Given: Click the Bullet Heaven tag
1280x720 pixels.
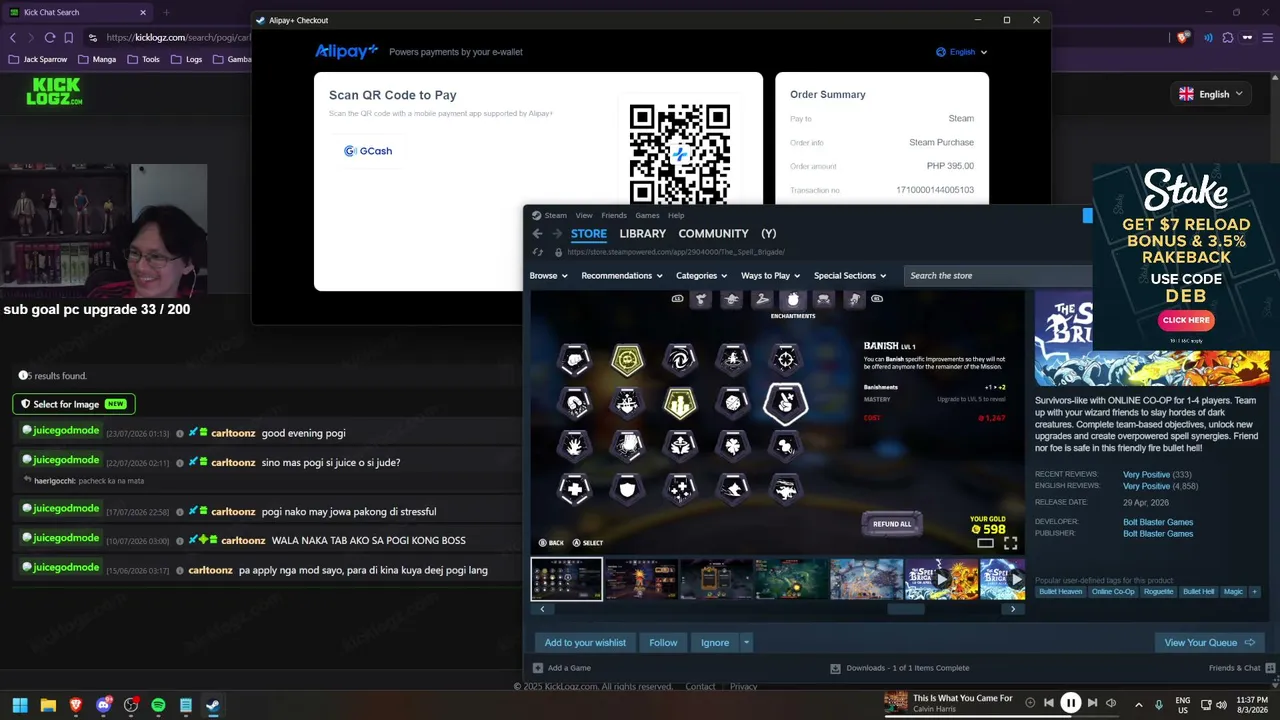Looking at the screenshot, I should (x=1060, y=592).
